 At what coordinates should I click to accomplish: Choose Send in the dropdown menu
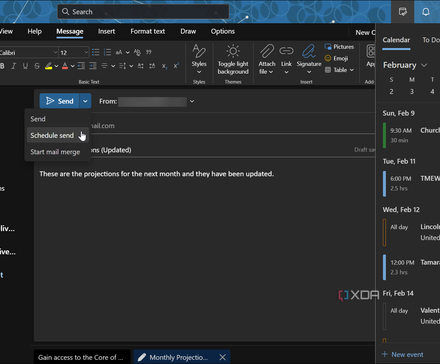point(57,119)
